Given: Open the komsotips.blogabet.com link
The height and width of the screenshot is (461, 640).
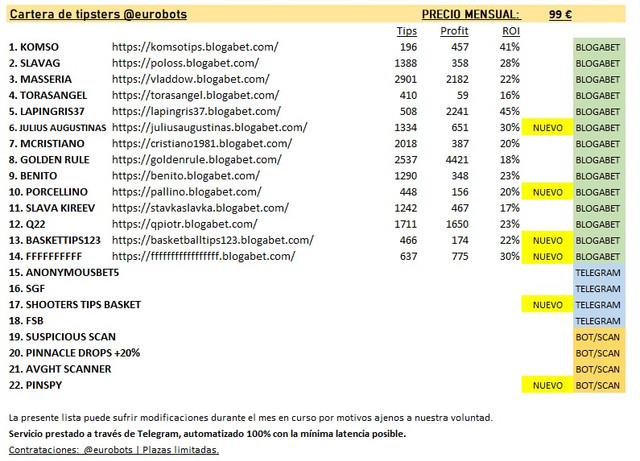Looking at the screenshot, I should pos(195,47).
